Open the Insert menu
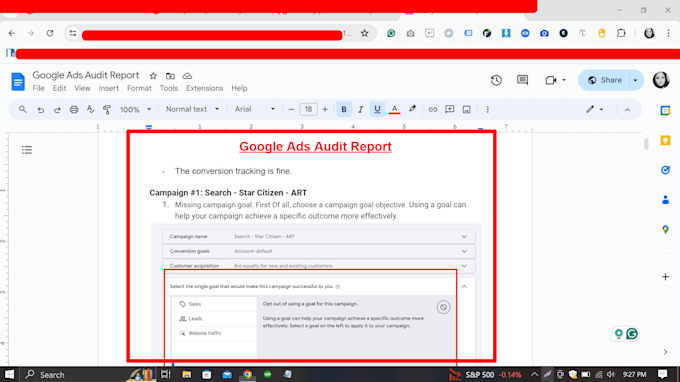680x382 pixels. [x=108, y=88]
